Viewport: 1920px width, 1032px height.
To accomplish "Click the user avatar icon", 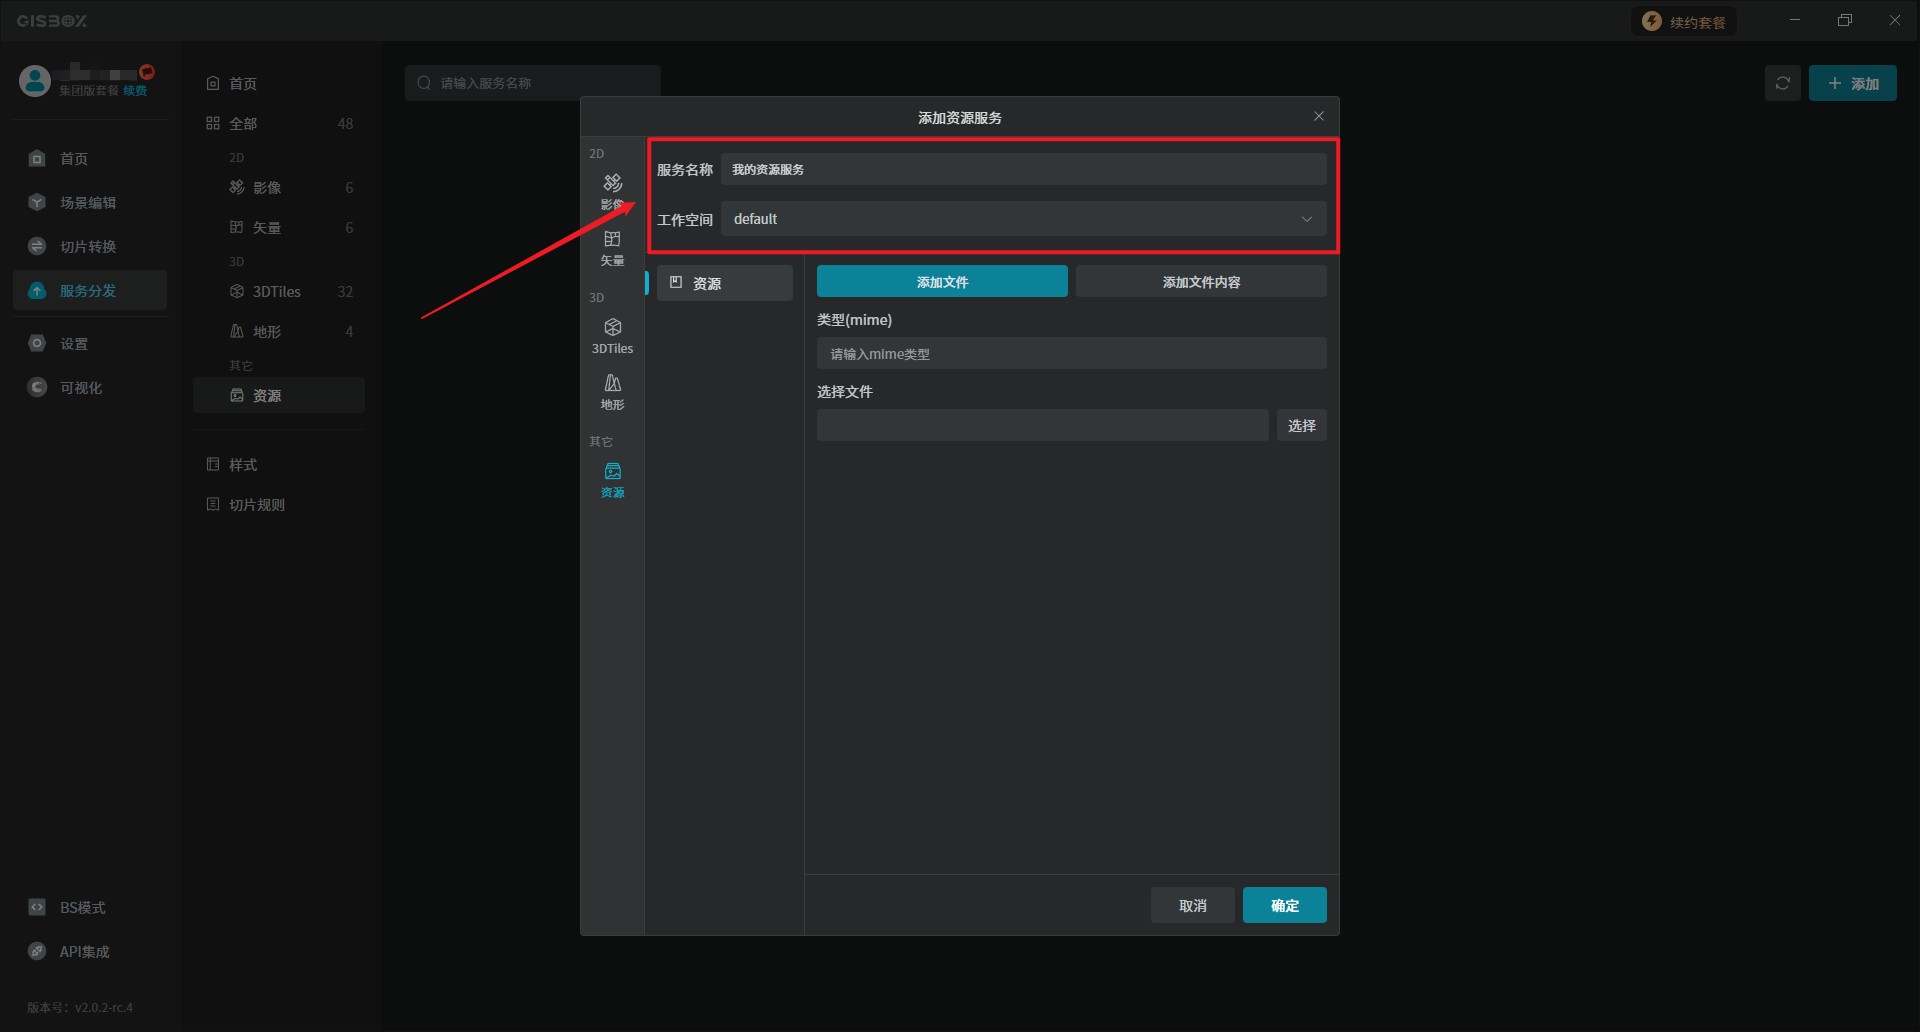I will coord(35,81).
